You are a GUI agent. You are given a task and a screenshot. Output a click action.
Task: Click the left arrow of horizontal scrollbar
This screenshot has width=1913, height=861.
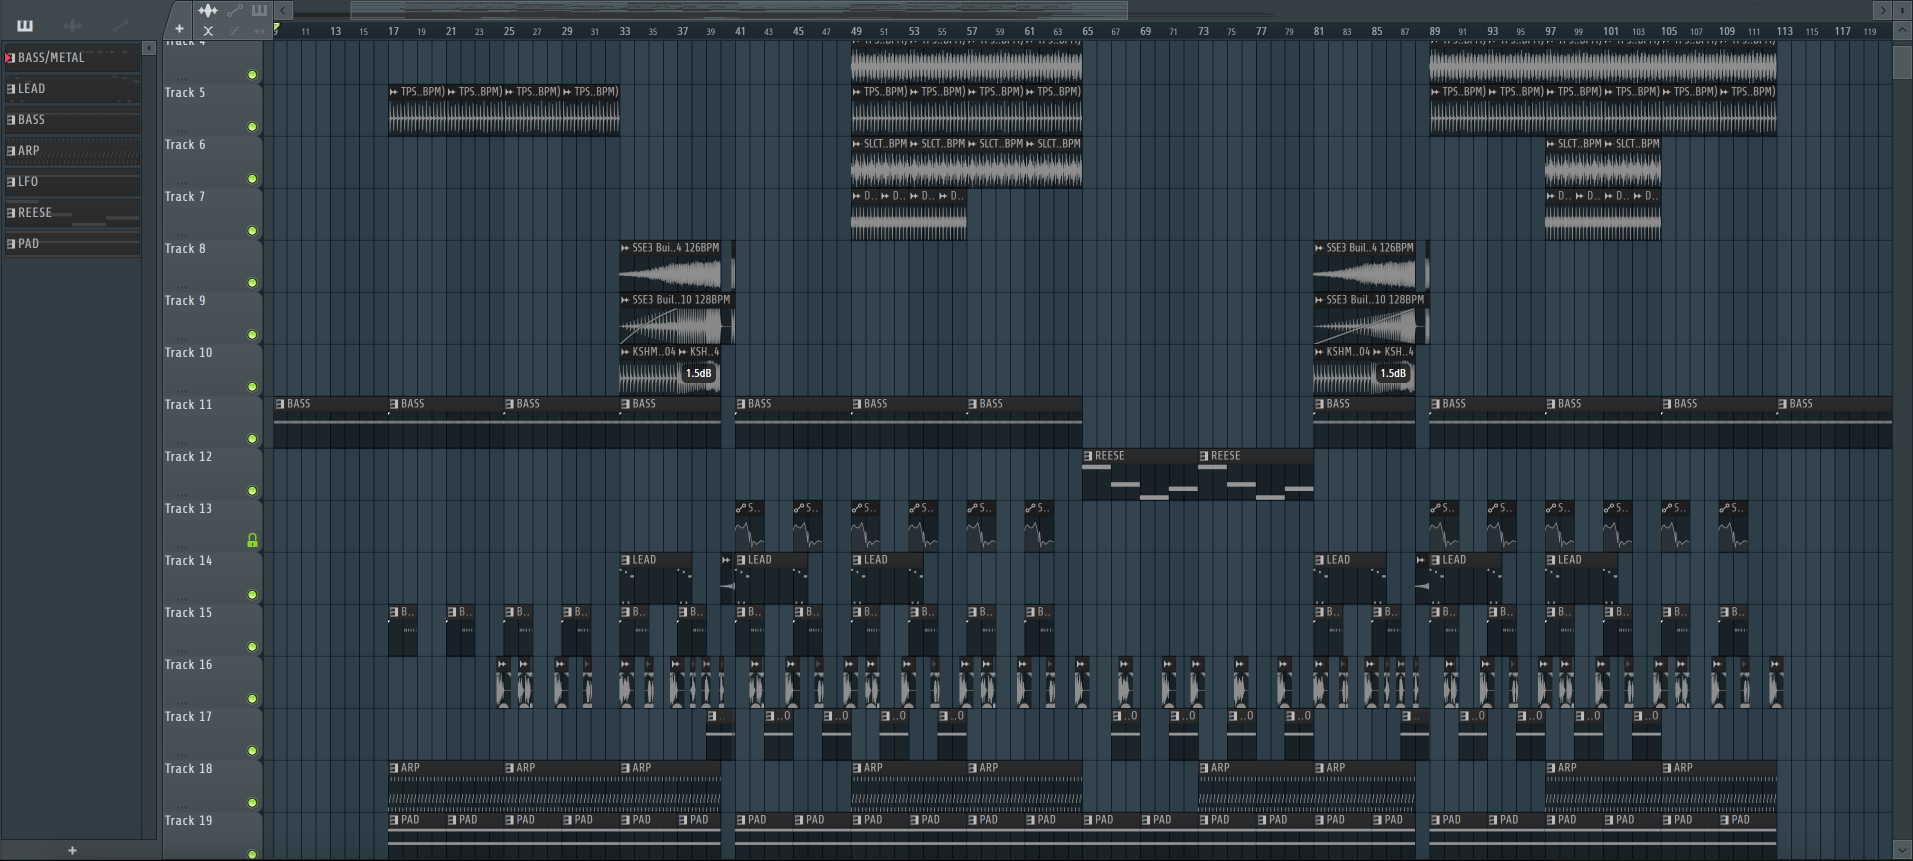click(283, 10)
